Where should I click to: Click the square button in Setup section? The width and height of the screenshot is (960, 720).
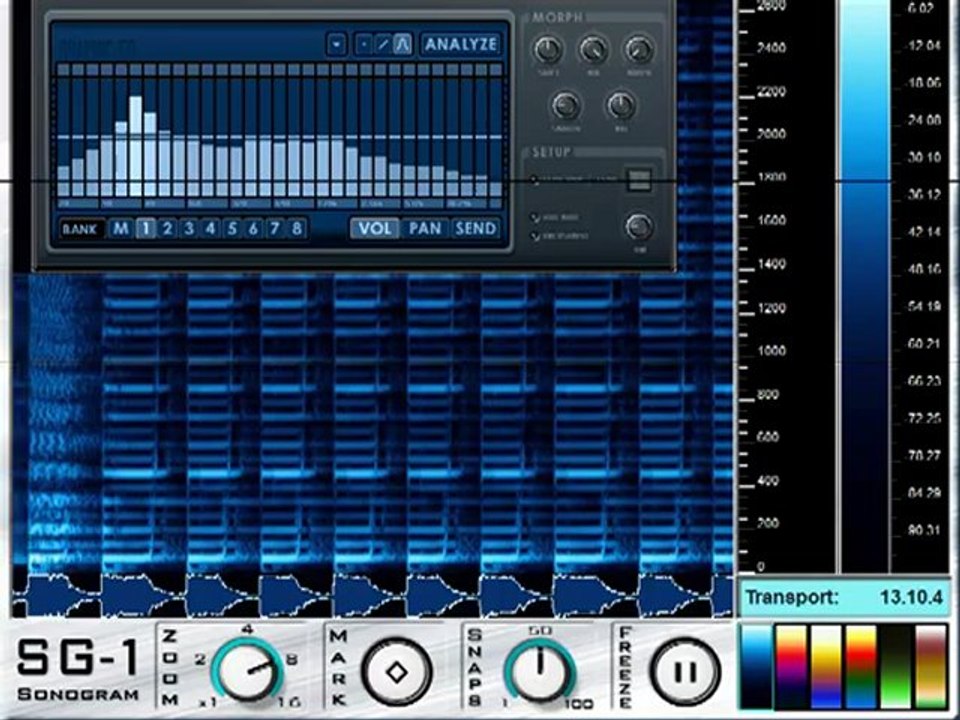click(x=638, y=179)
